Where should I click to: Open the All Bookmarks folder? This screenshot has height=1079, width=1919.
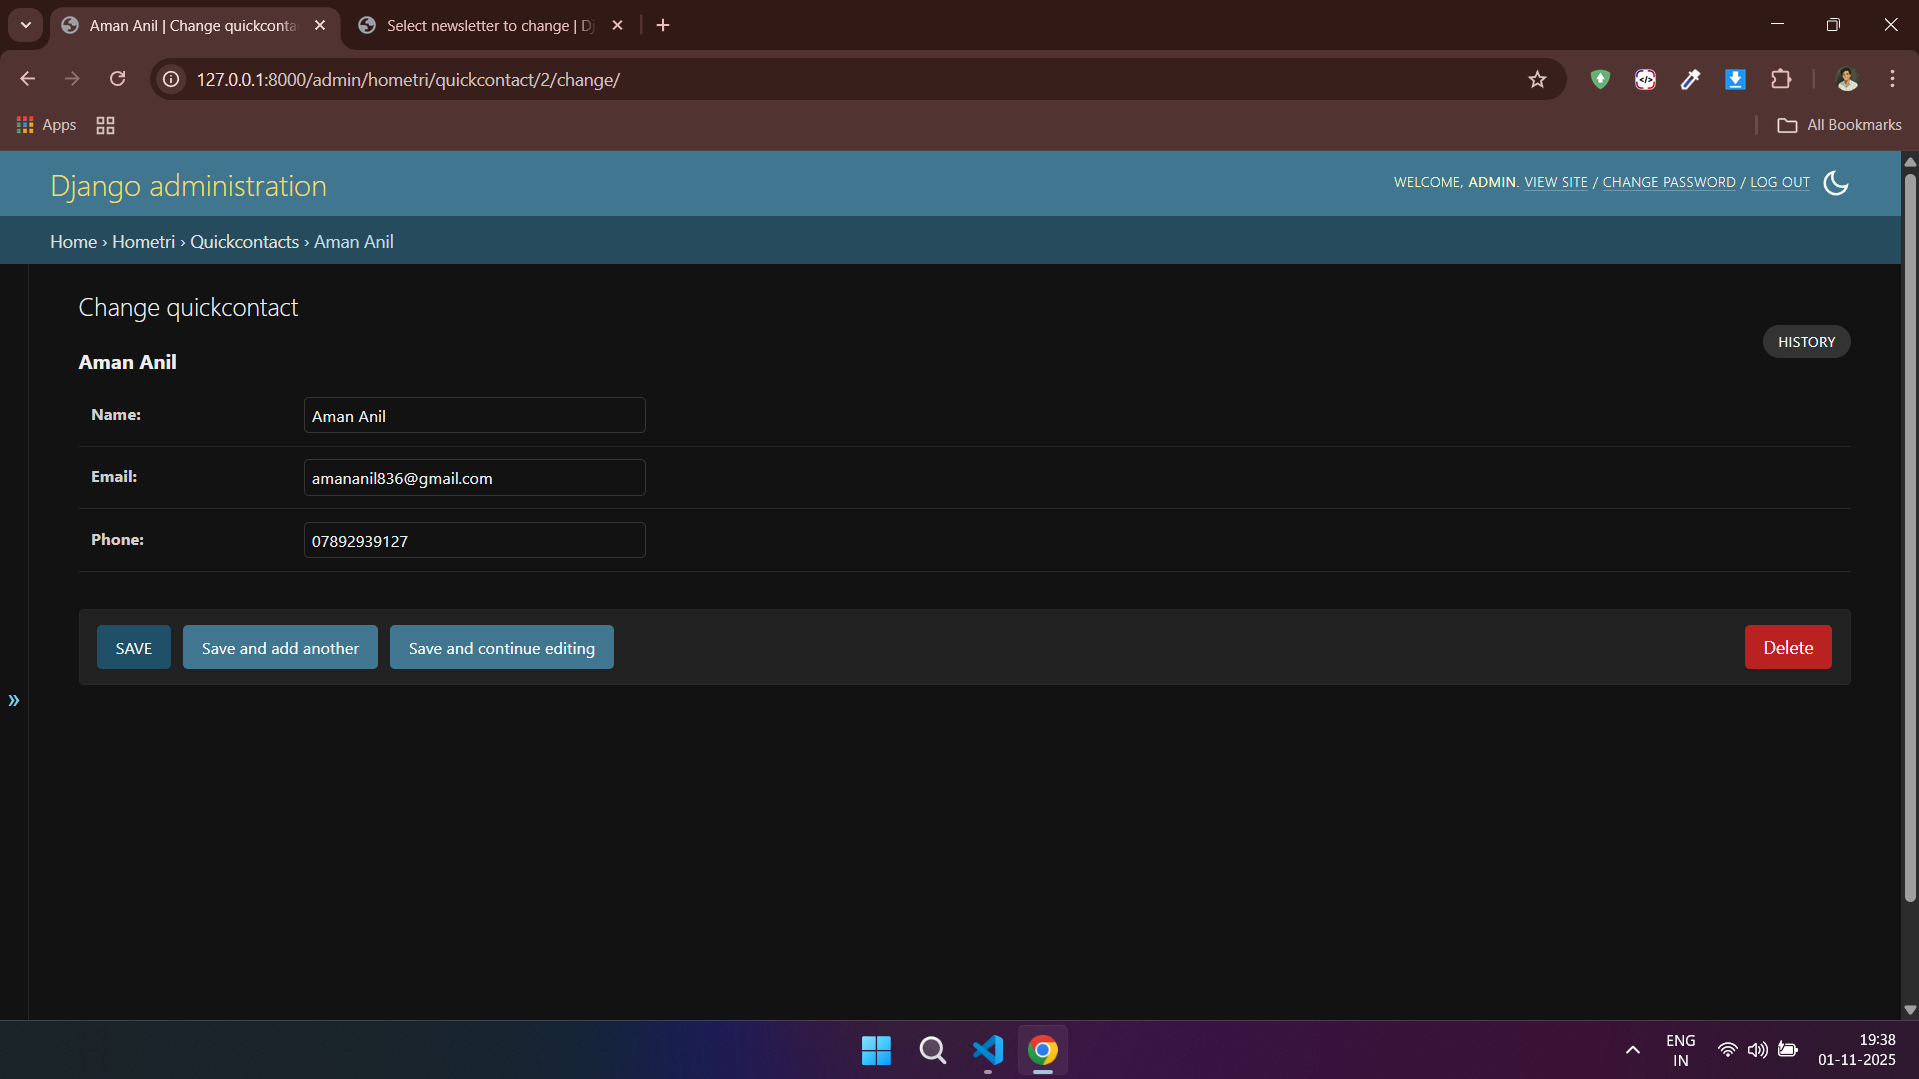(1839, 125)
